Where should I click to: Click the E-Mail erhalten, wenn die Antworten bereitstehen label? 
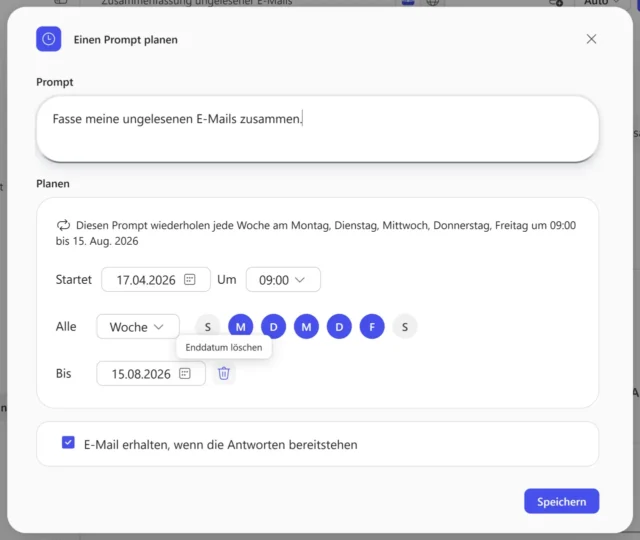[221, 444]
